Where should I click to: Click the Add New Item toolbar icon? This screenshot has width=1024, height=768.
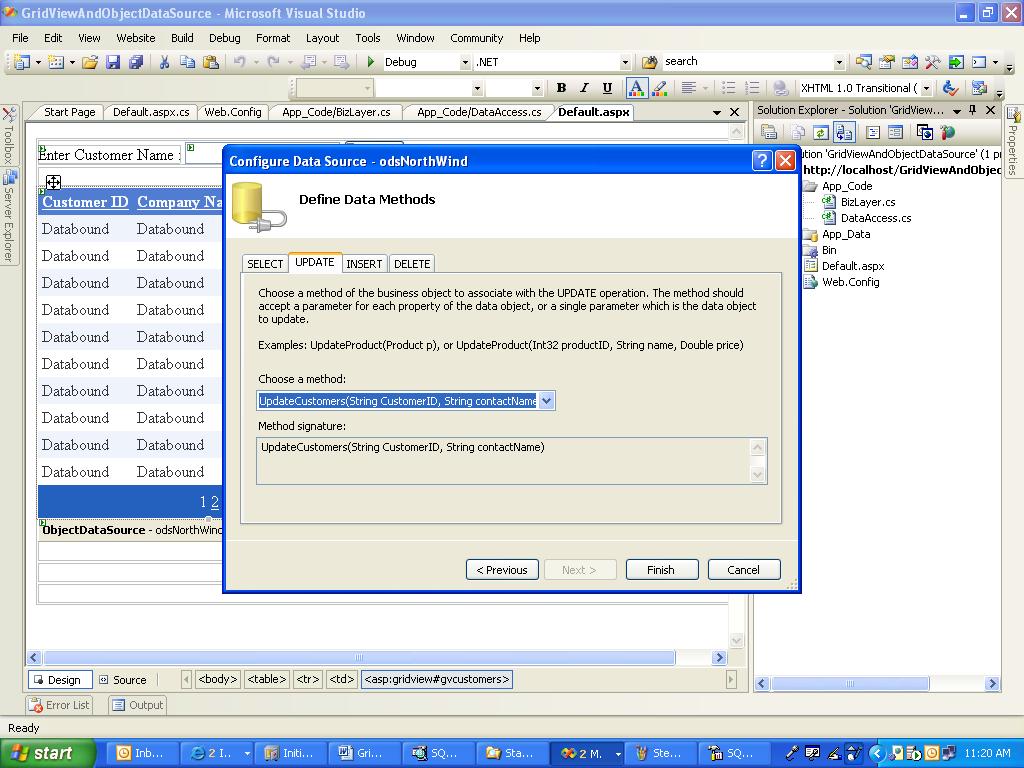56,62
